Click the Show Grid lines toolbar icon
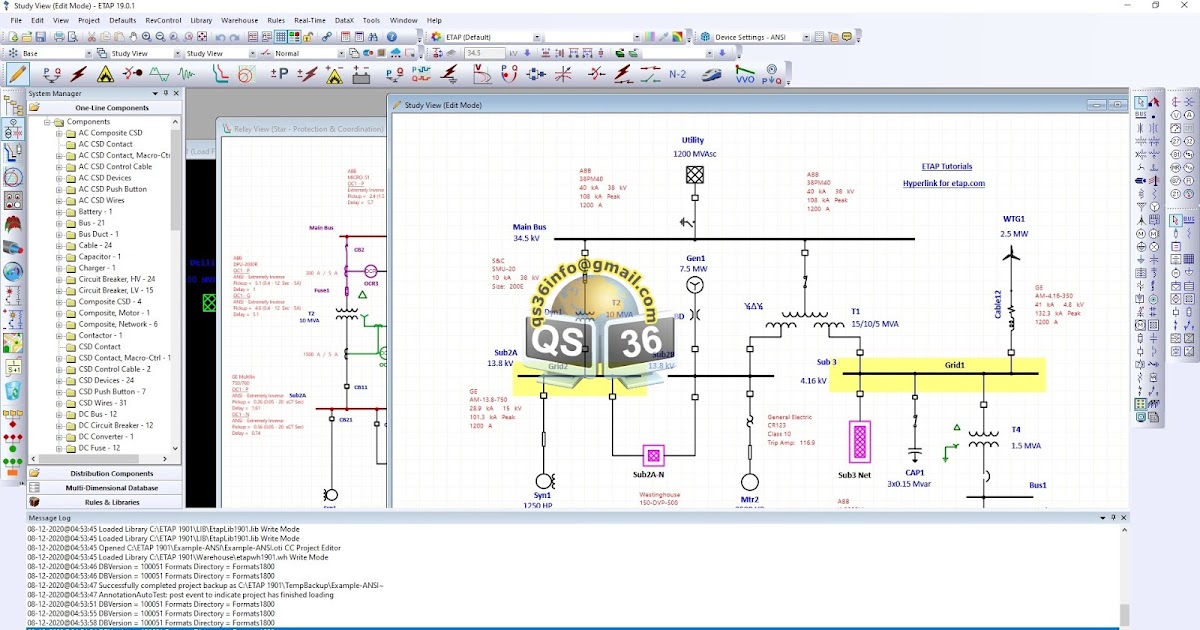The image size is (1200, 630). coord(280,37)
